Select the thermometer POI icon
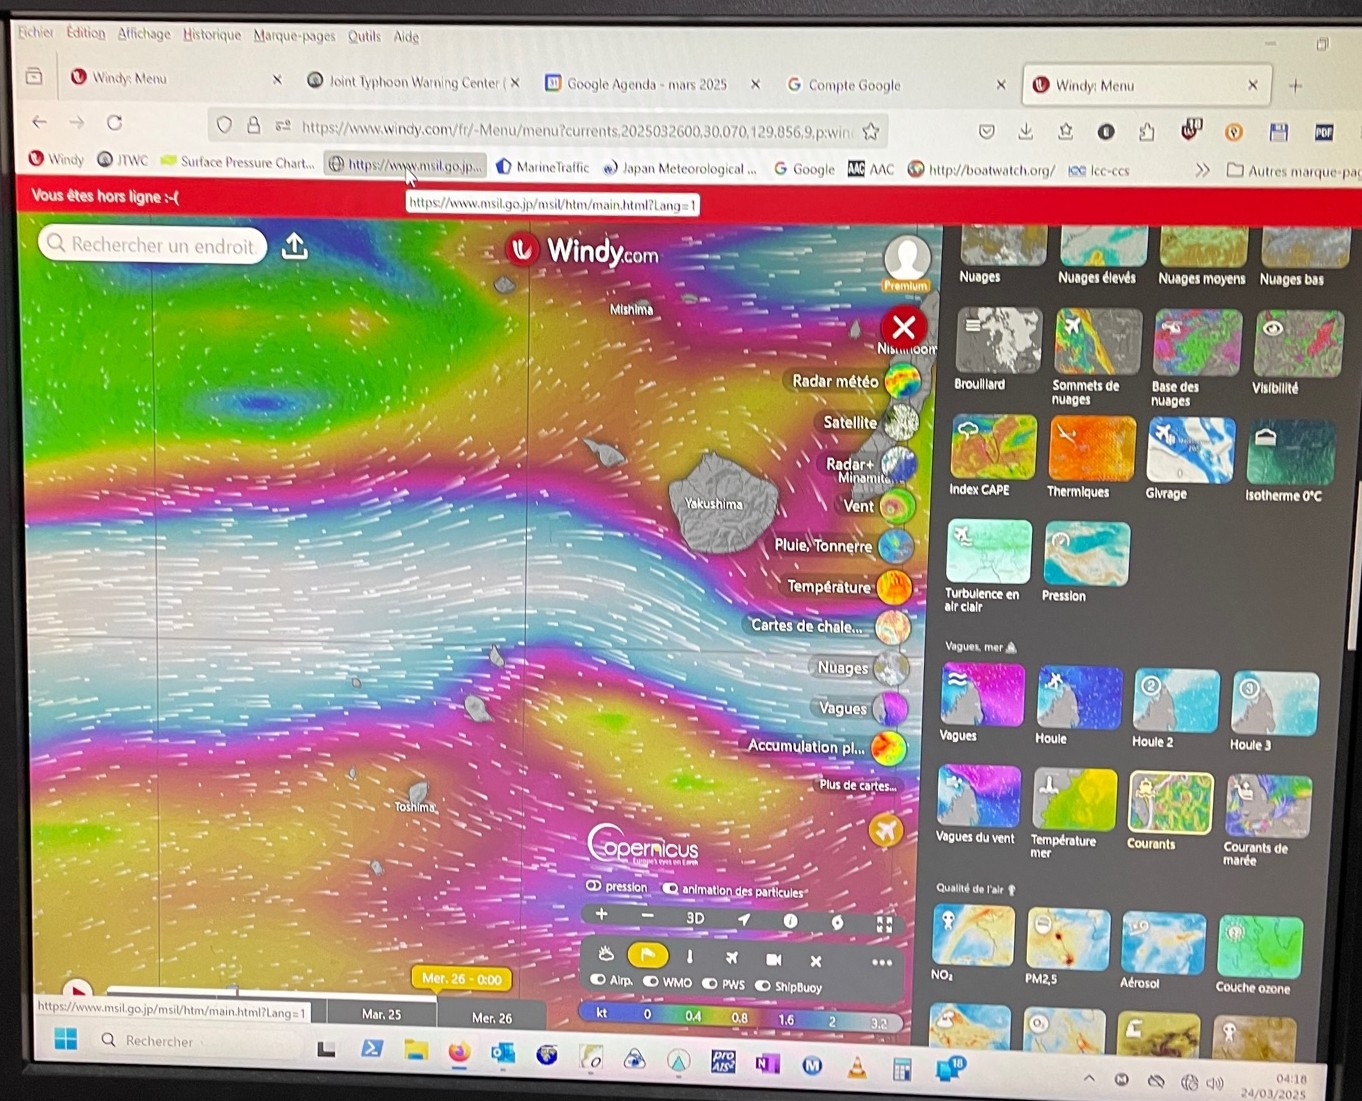Viewport: 1362px width, 1101px height. tap(689, 957)
